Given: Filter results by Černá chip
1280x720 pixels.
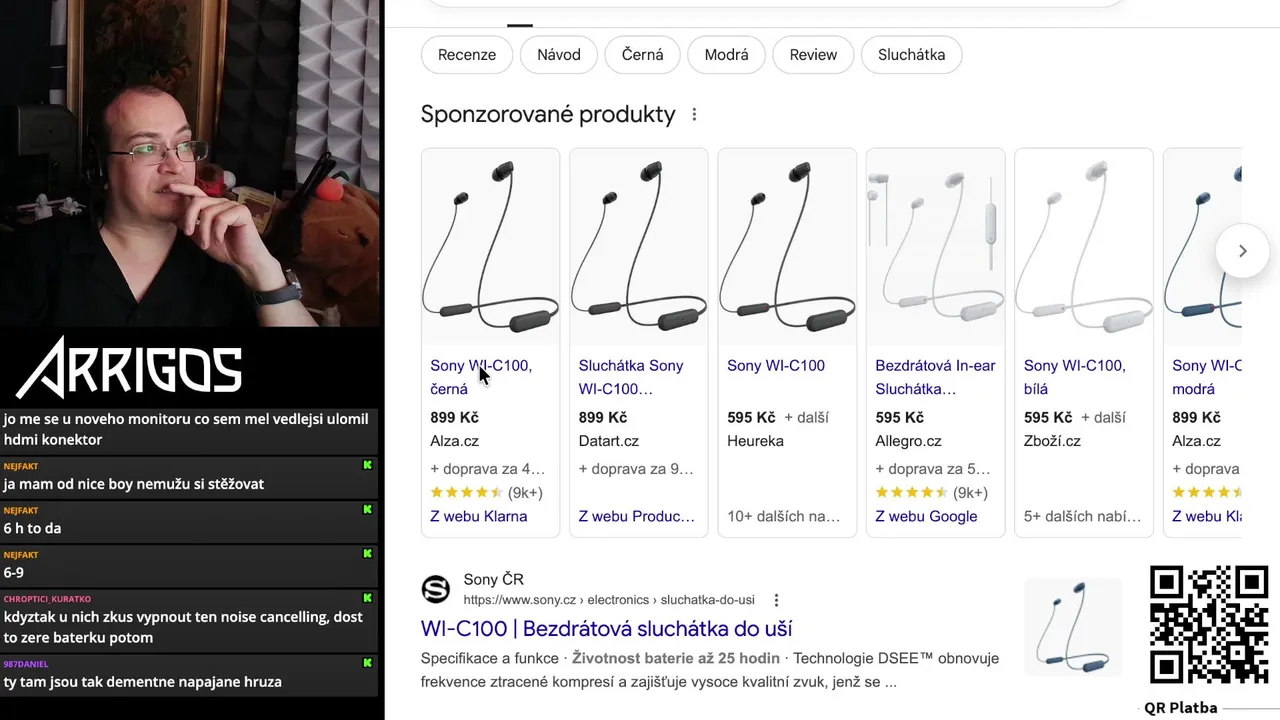Looking at the screenshot, I should click(642, 55).
